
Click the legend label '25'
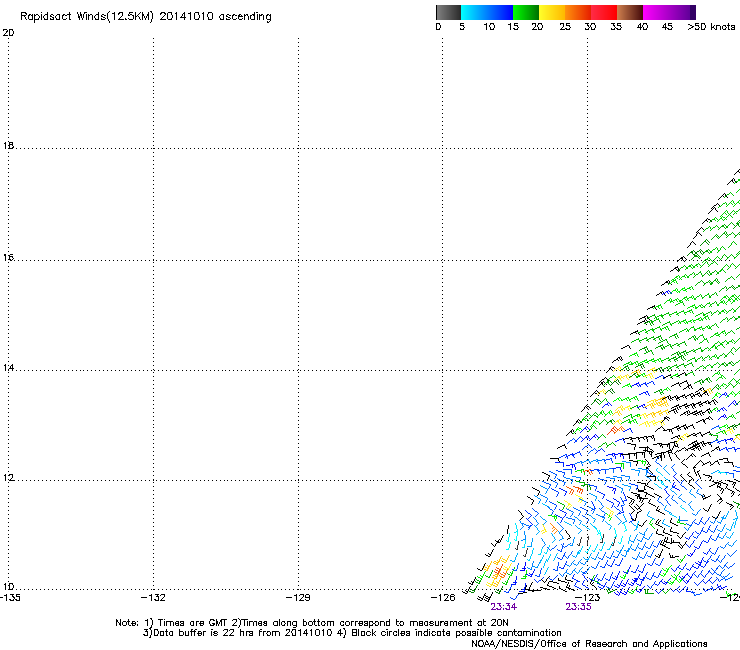565,26
